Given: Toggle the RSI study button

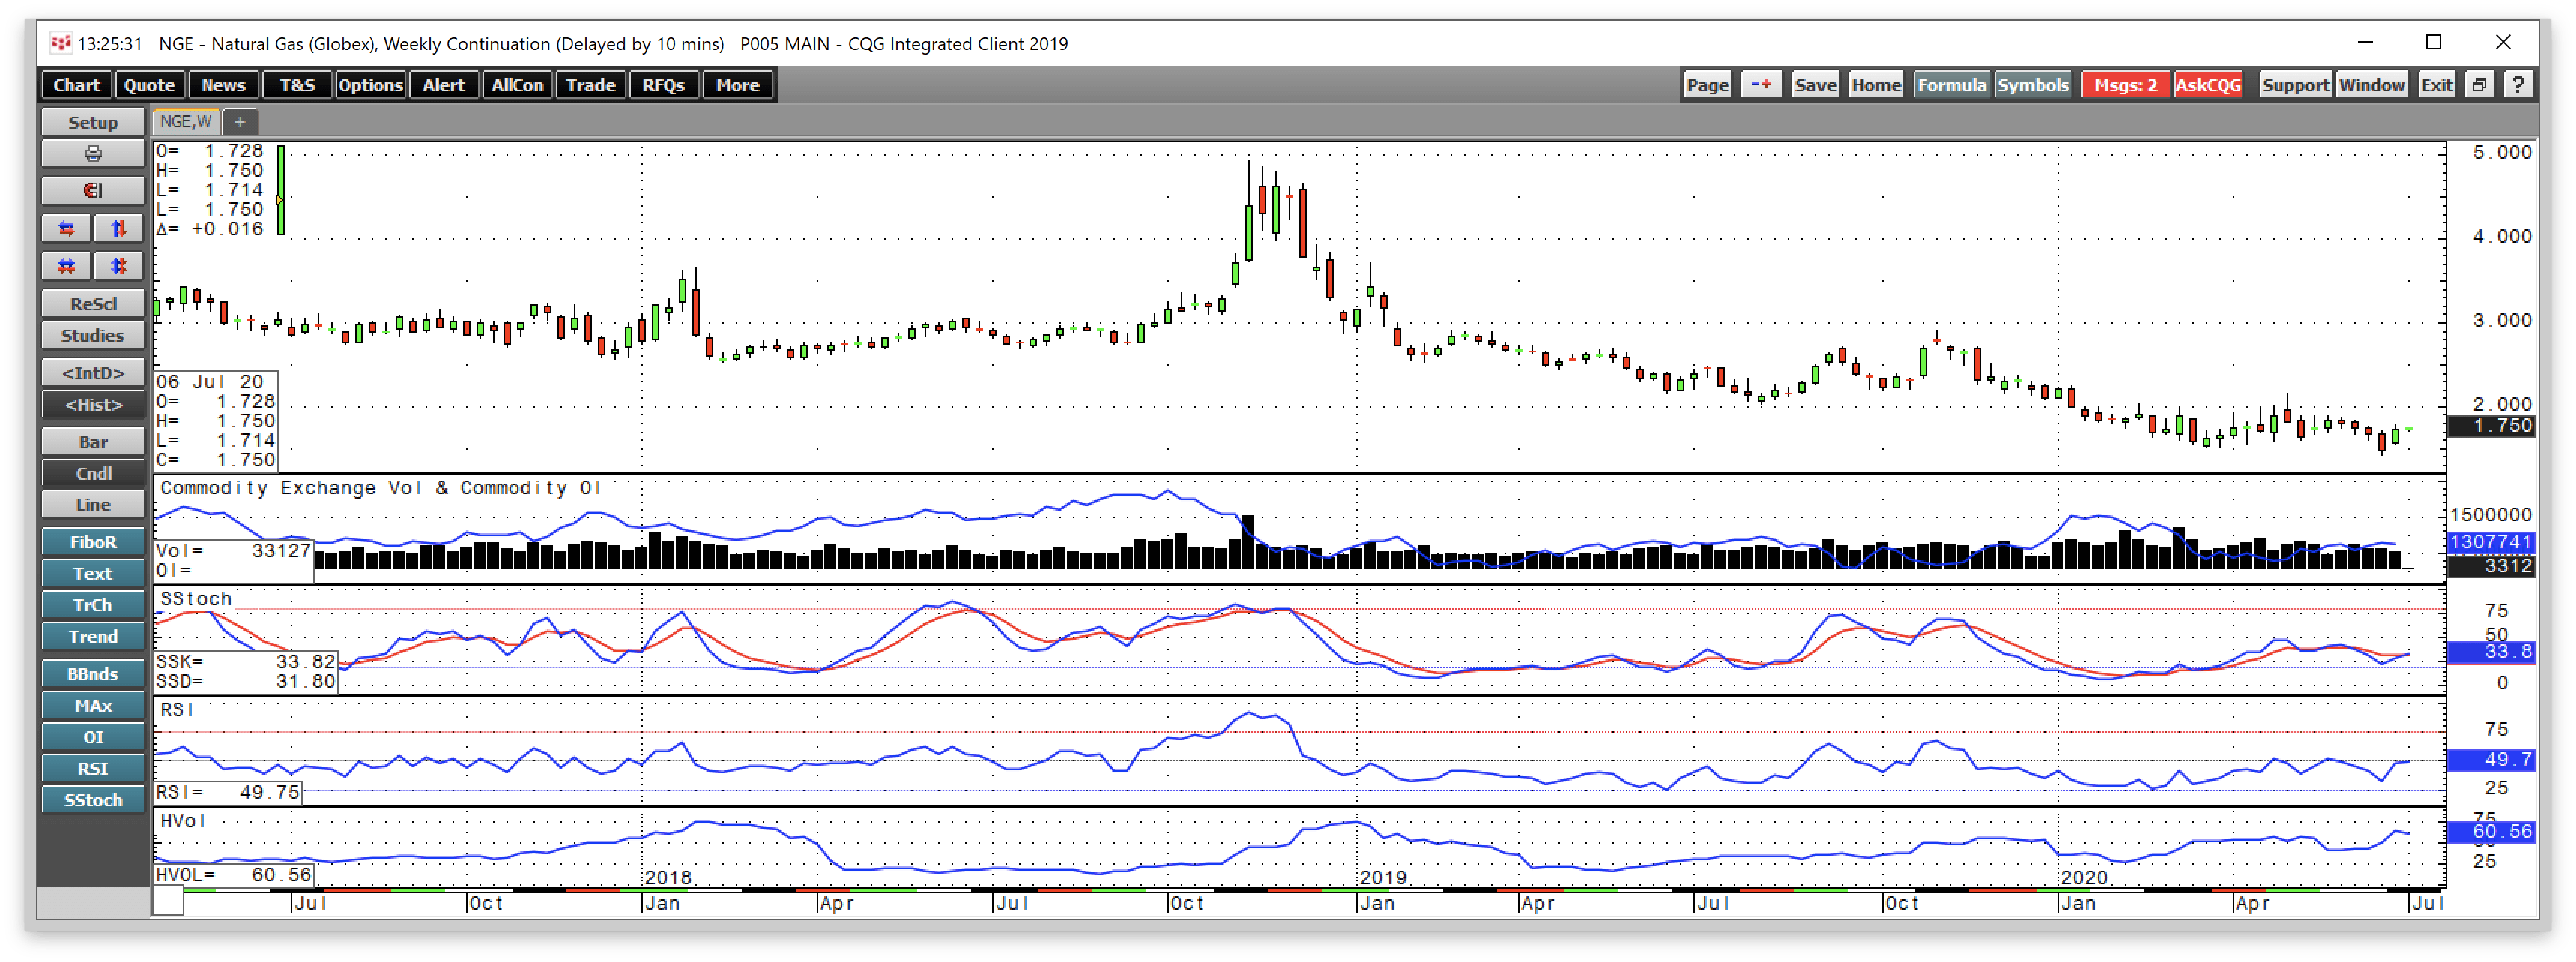Looking at the screenshot, I should 93,769.
